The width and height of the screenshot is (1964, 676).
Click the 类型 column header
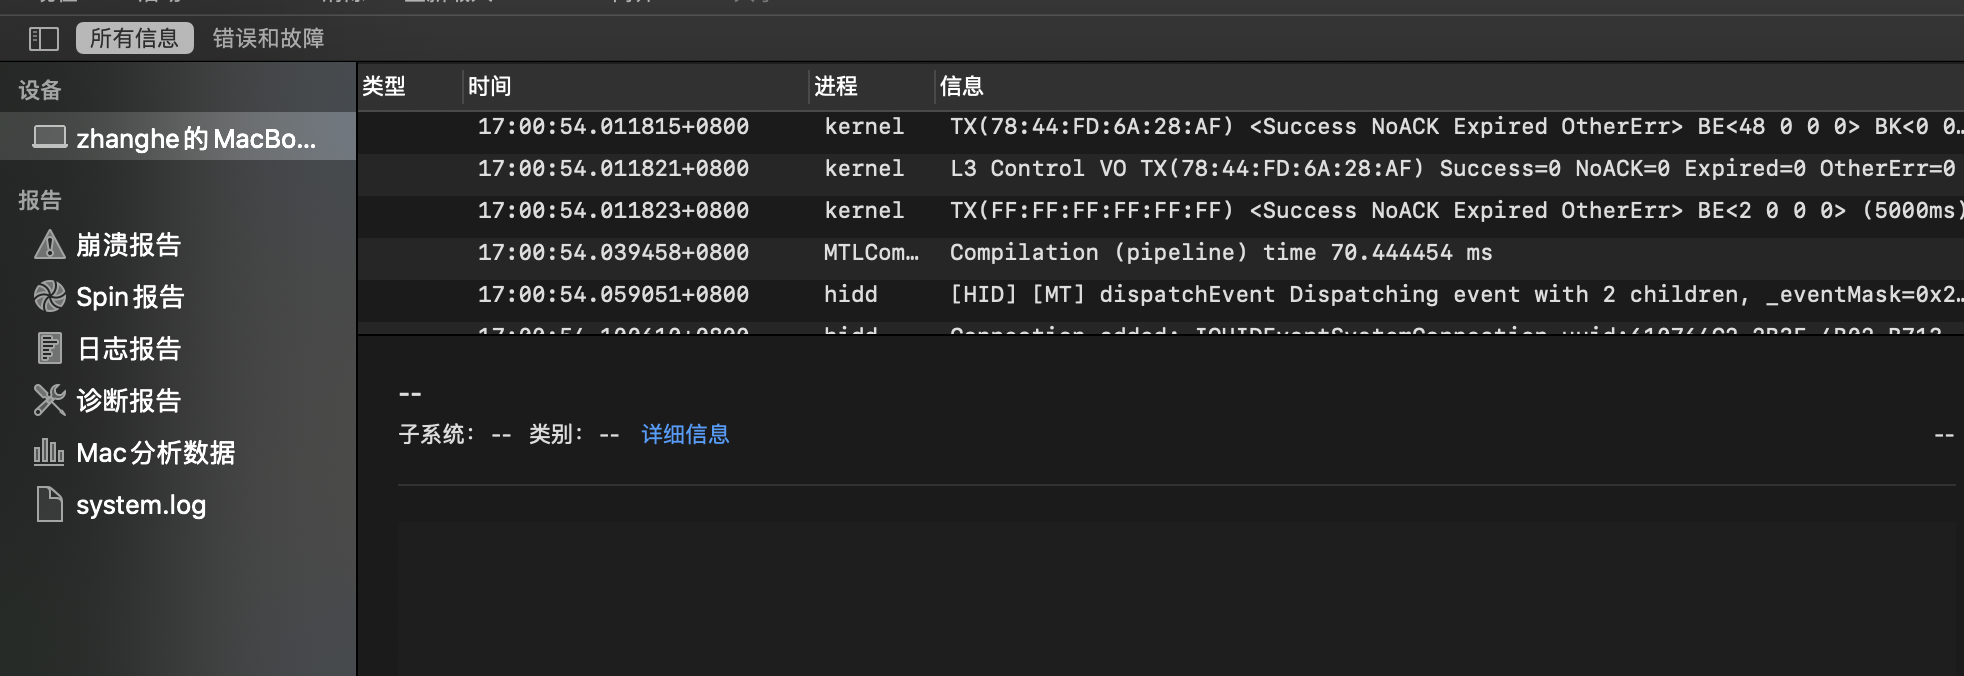pos(384,87)
